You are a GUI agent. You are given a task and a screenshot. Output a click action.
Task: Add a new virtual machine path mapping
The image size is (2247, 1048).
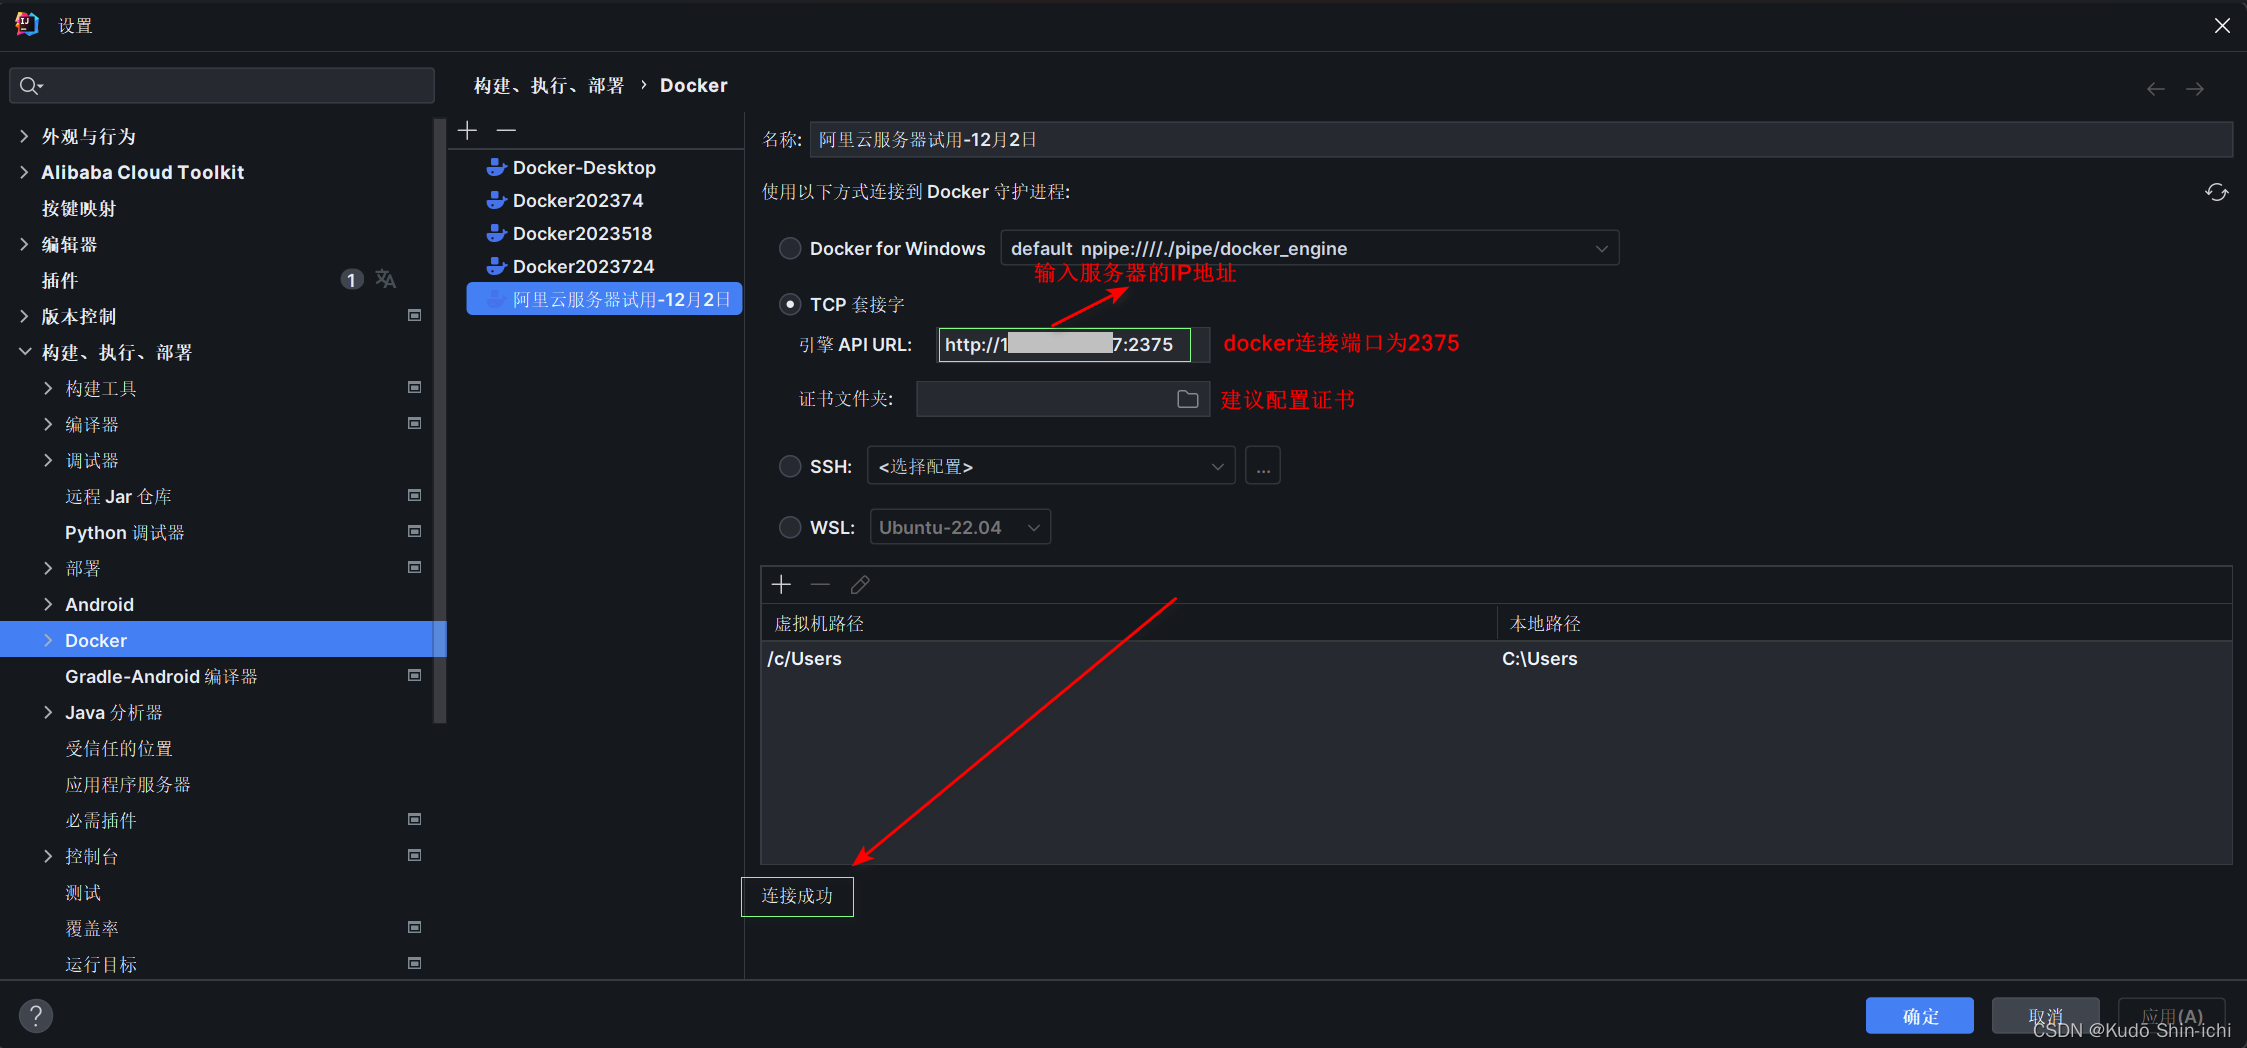coord(780,584)
